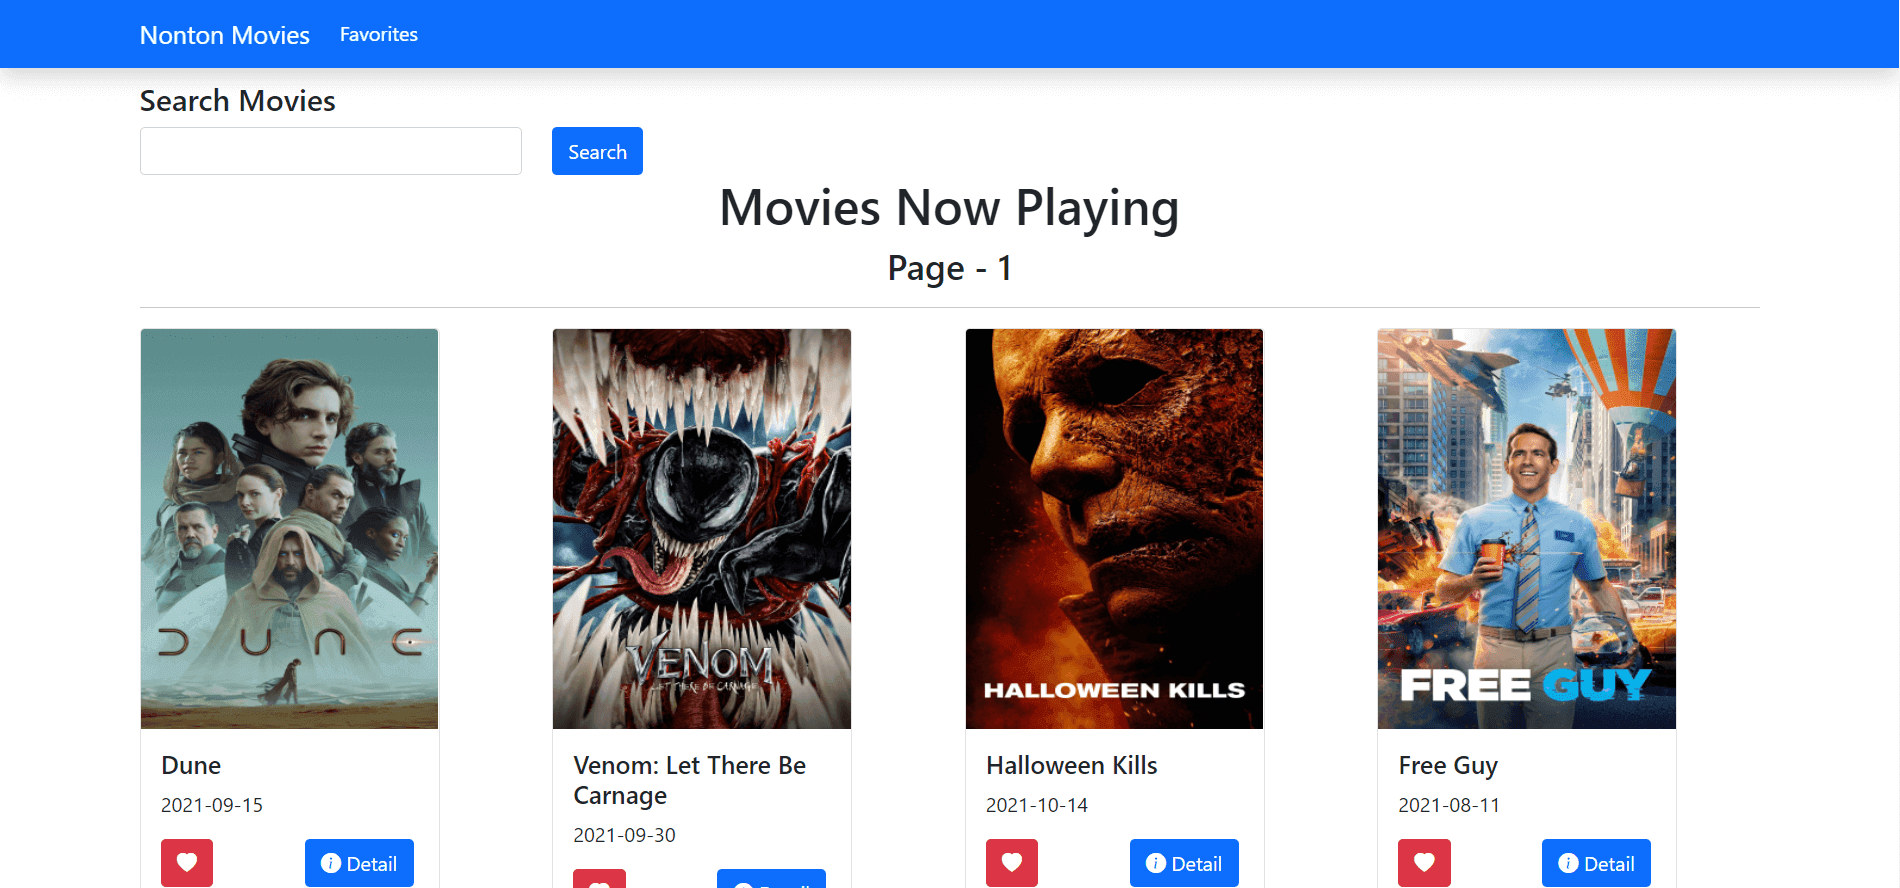Viewport: 1900px width, 888px height.
Task: Open the Favorites nav link
Action: (379, 34)
